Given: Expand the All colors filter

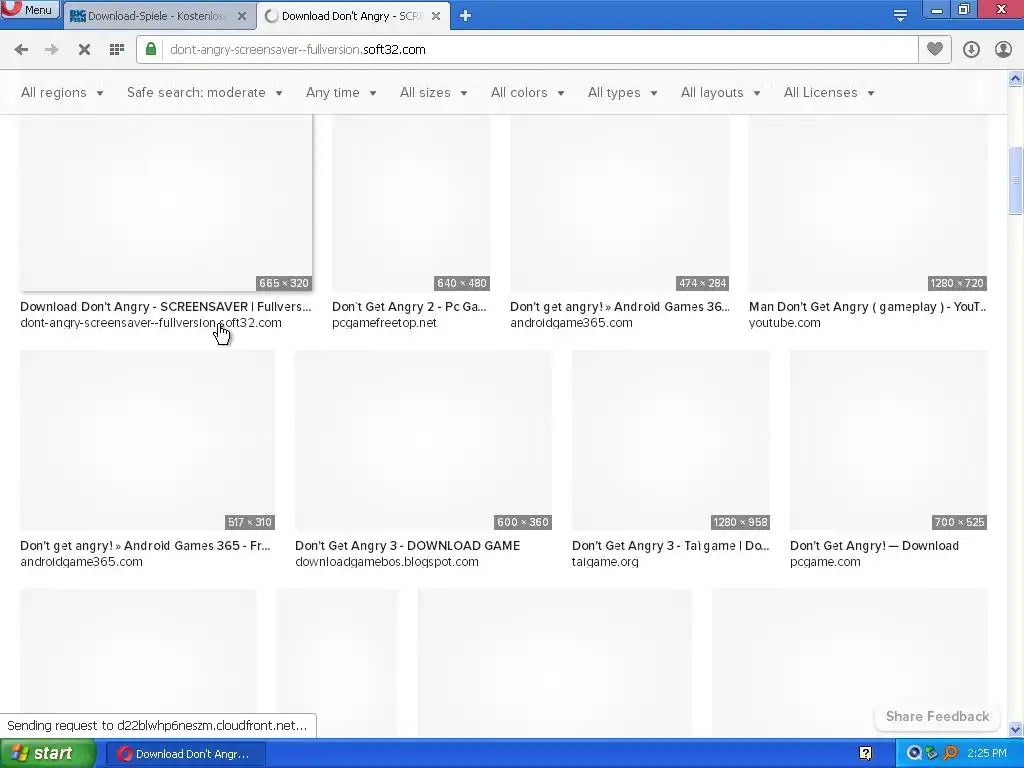Looking at the screenshot, I should pyautogui.click(x=528, y=93).
